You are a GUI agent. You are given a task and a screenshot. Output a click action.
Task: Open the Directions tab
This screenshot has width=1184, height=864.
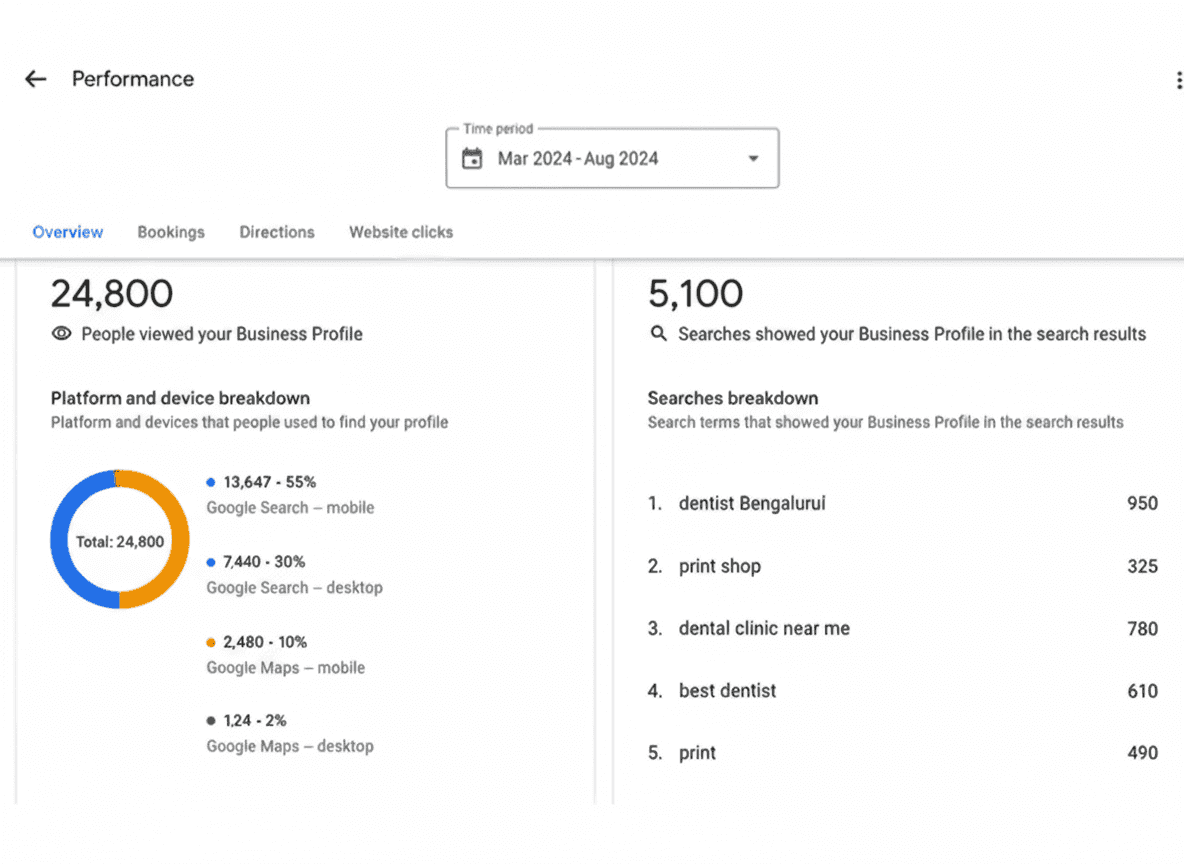[277, 232]
